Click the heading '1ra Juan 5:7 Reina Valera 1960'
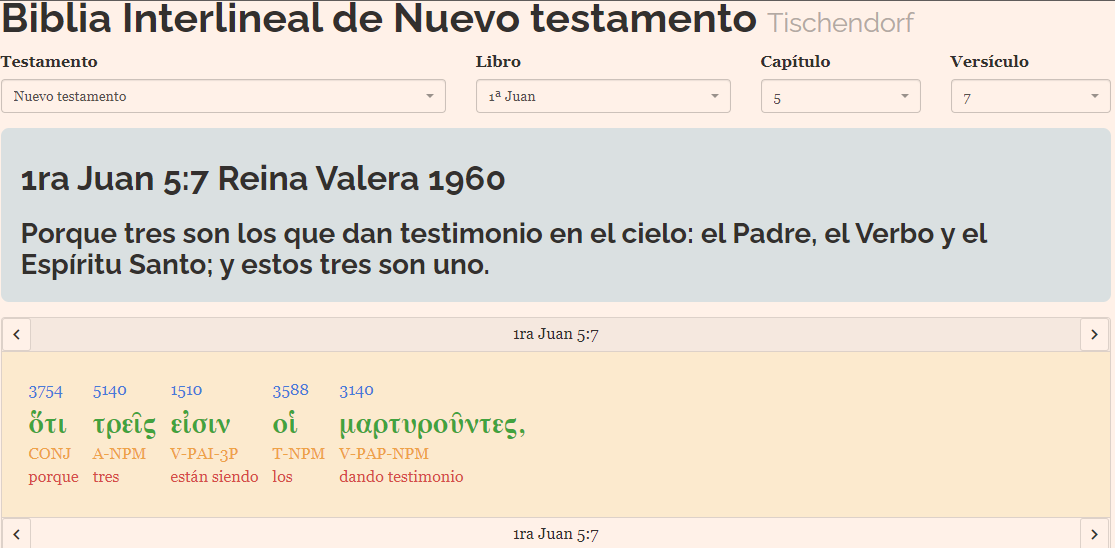This screenshot has width=1115, height=548. pyautogui.click(x=262, y=179)
